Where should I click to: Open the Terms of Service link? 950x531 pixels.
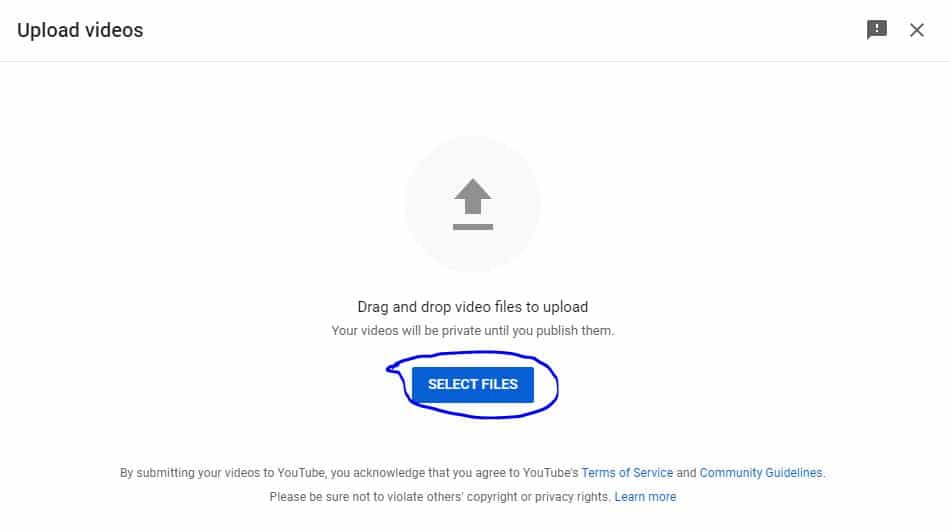coord(627,473)
